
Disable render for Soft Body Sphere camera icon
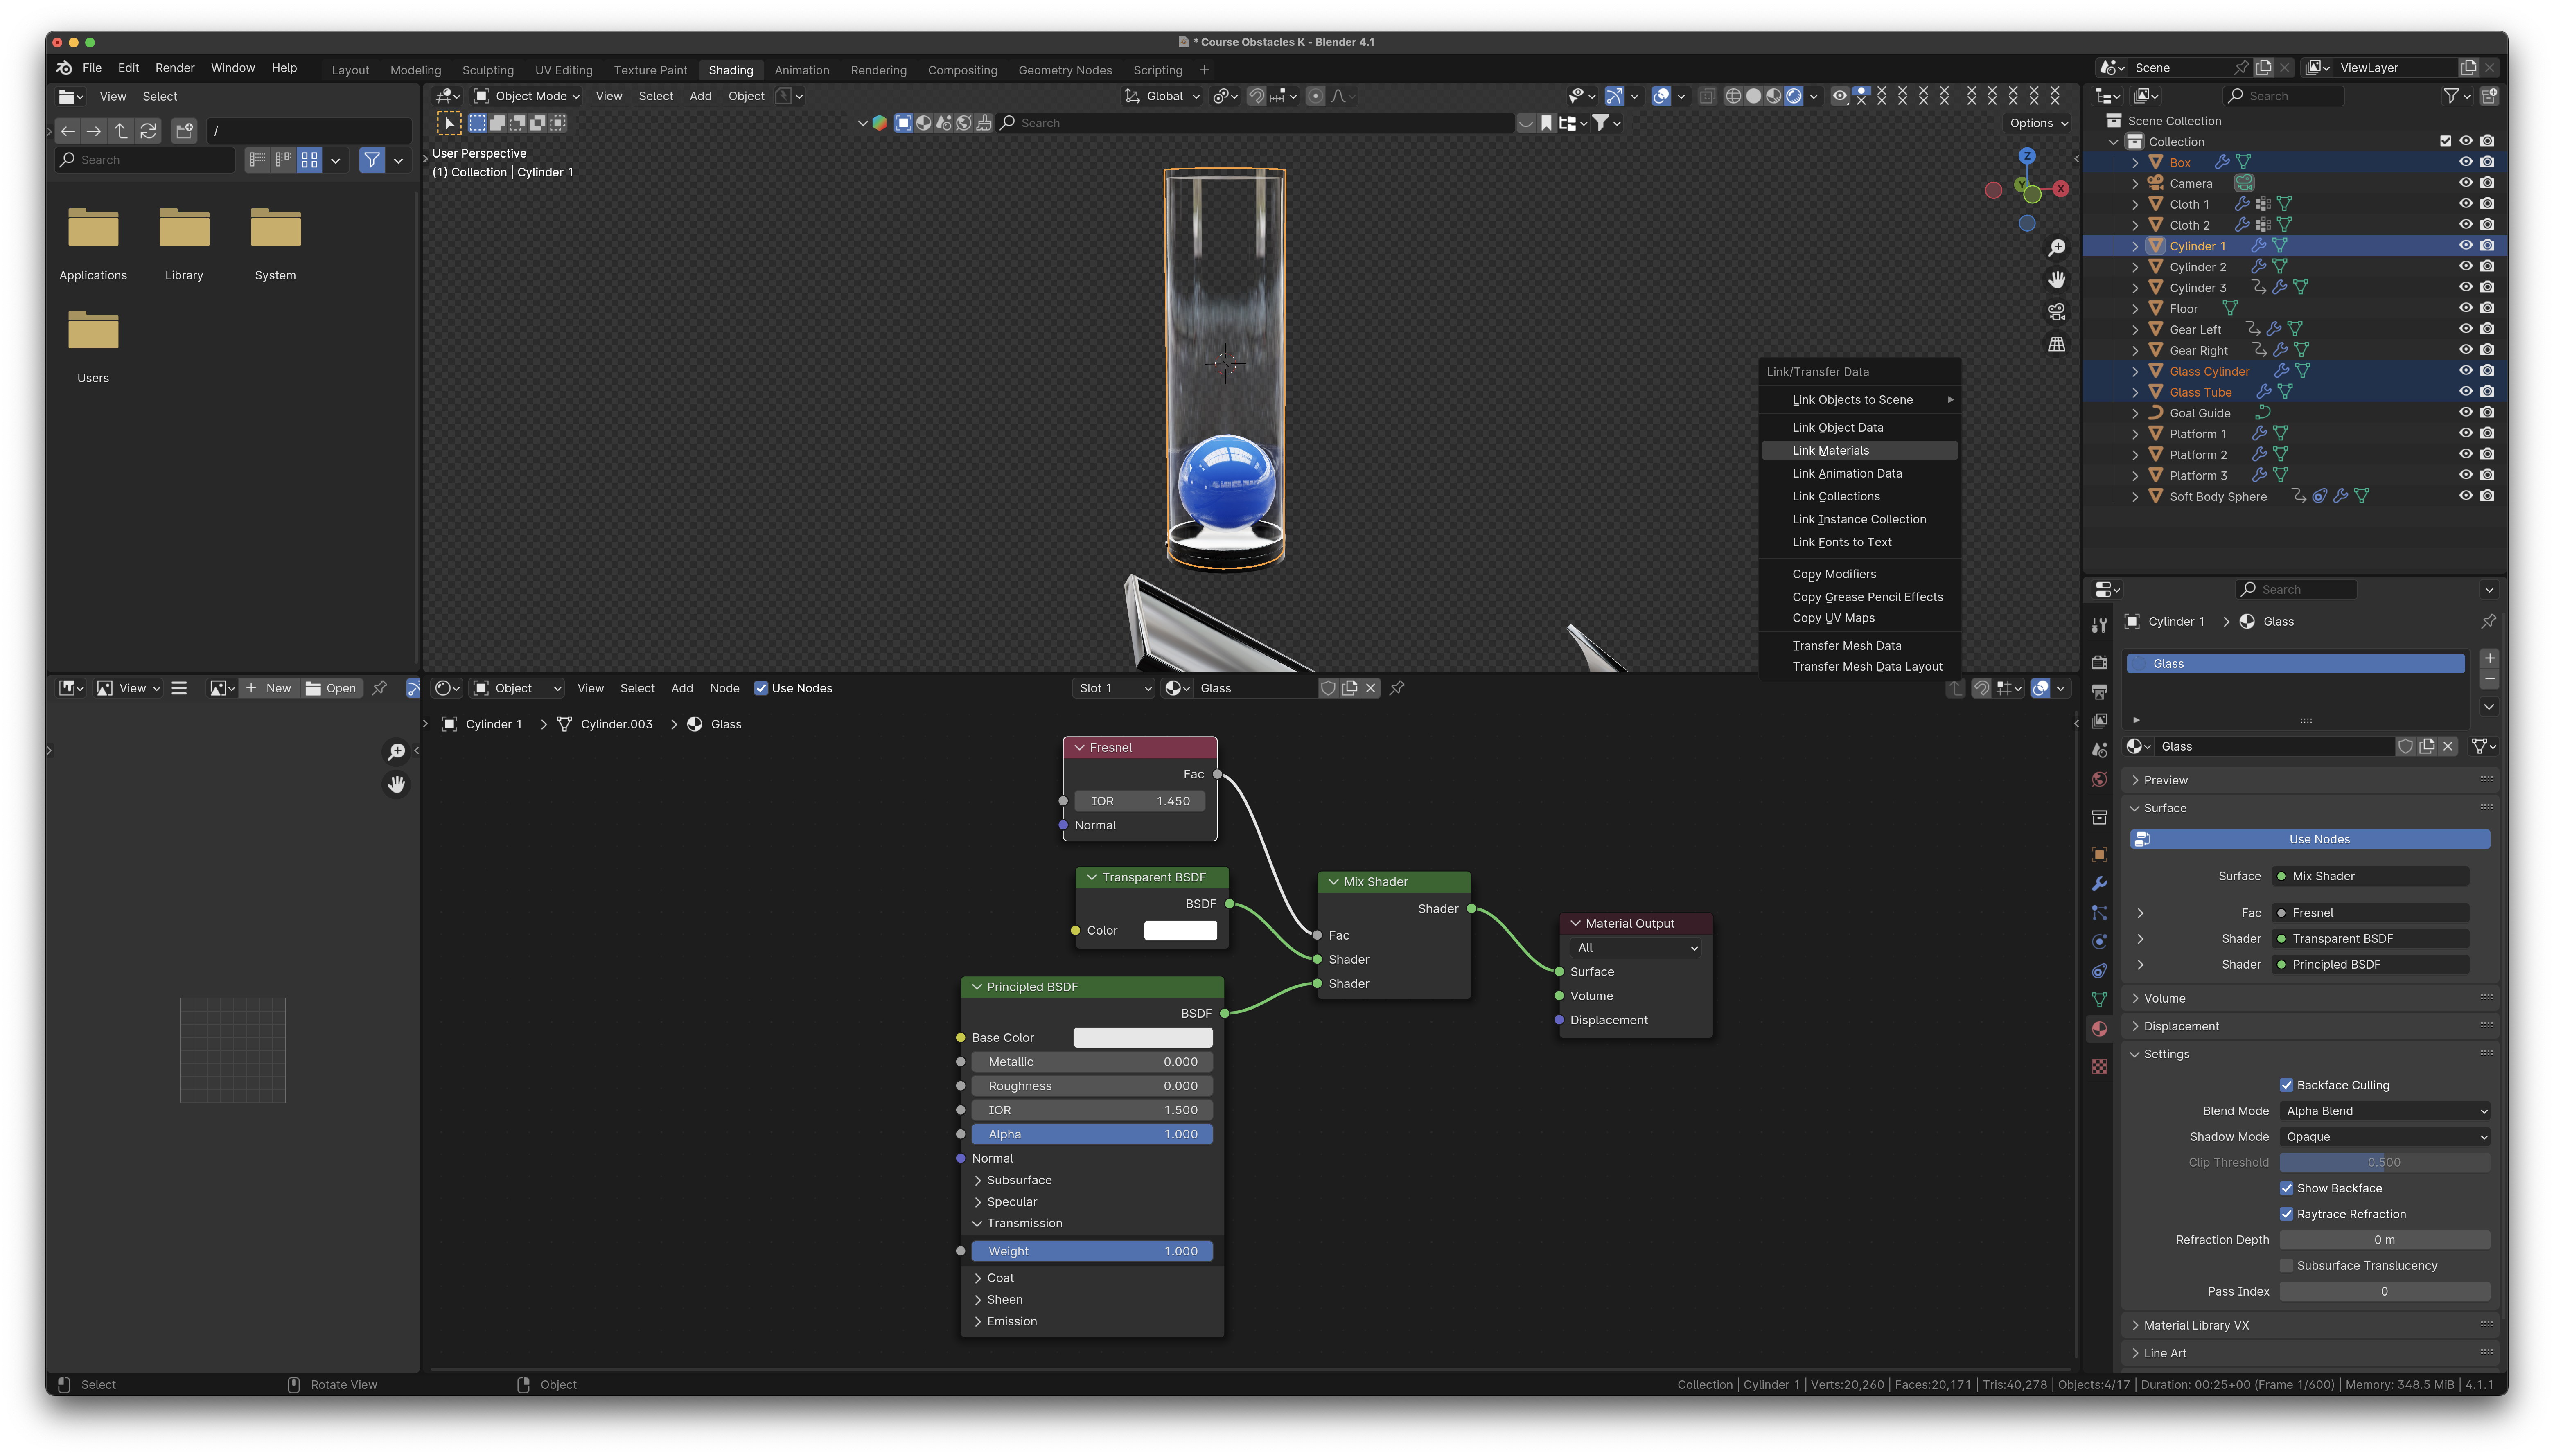coord(2487,496)
